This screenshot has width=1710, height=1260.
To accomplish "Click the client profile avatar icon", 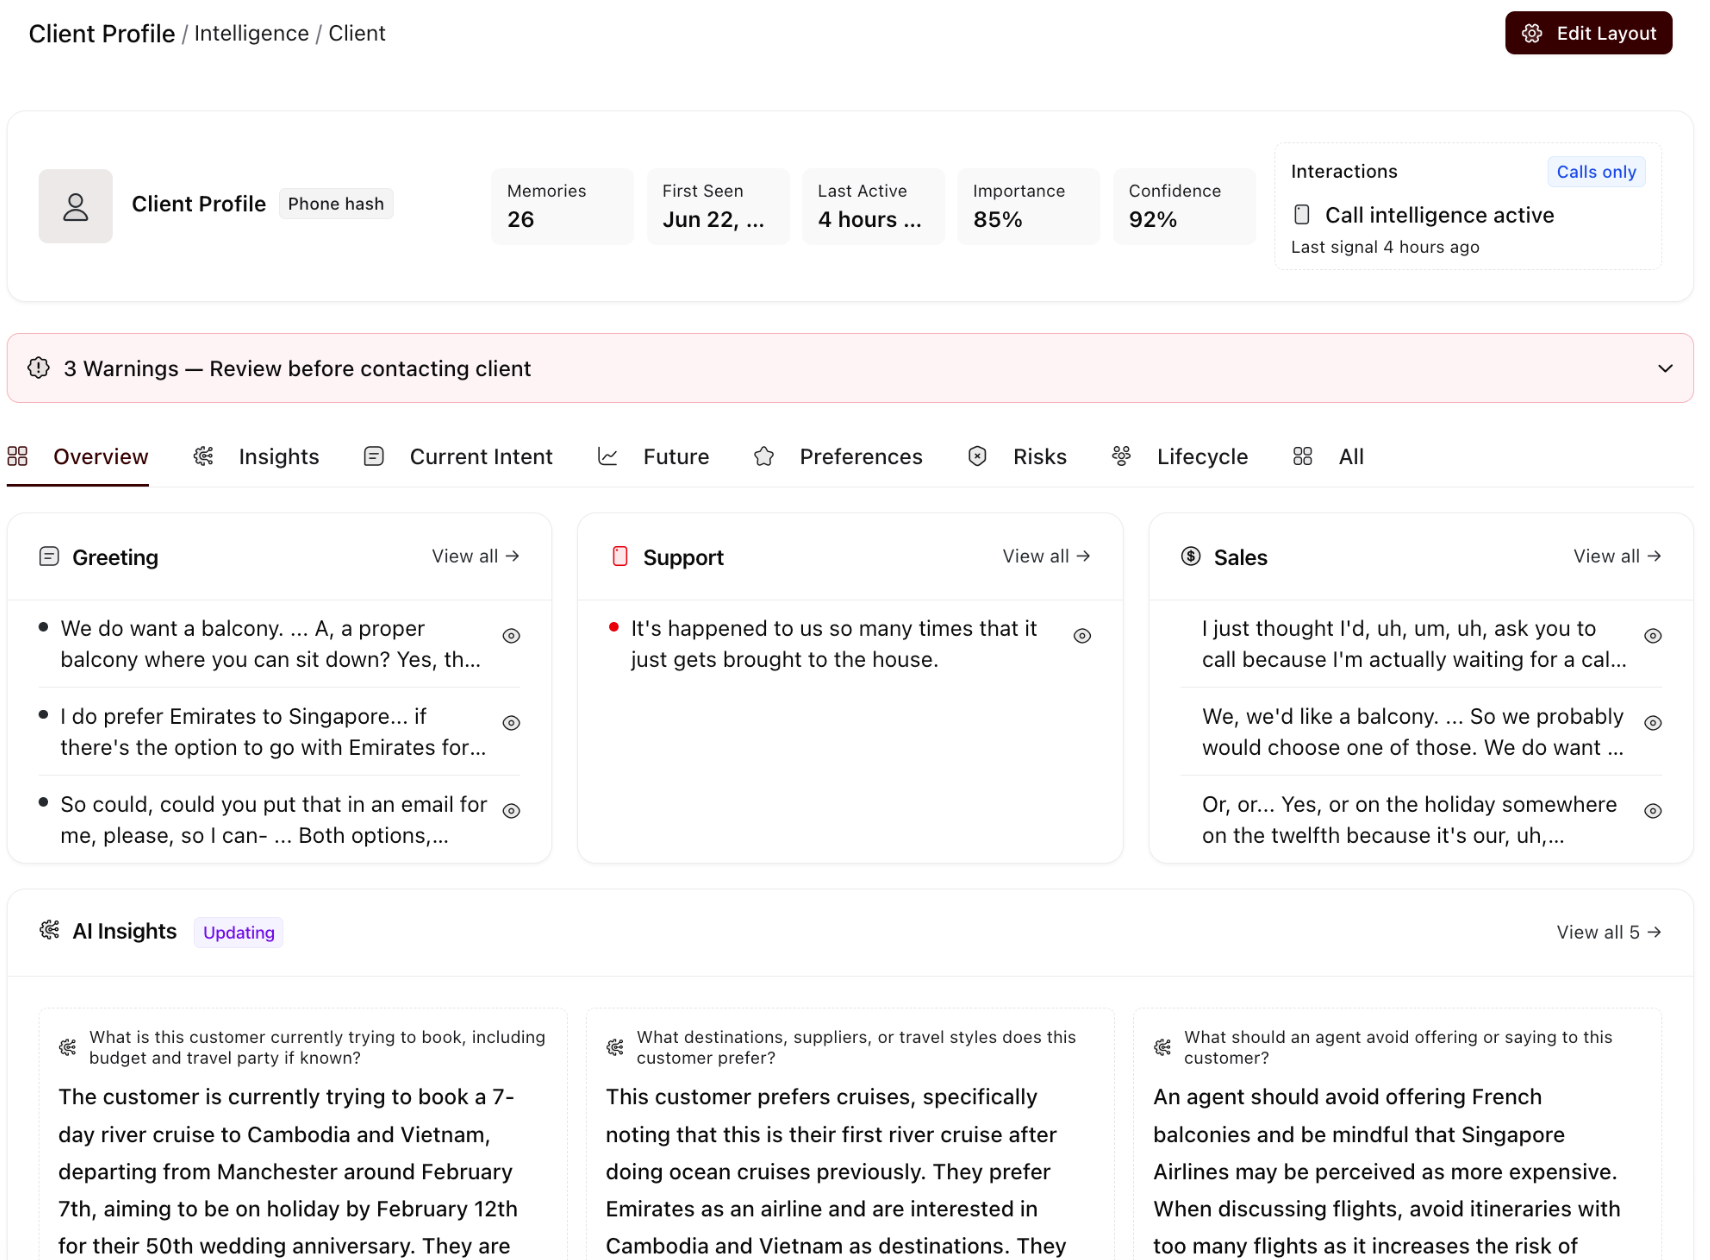I will click(76, 206).
